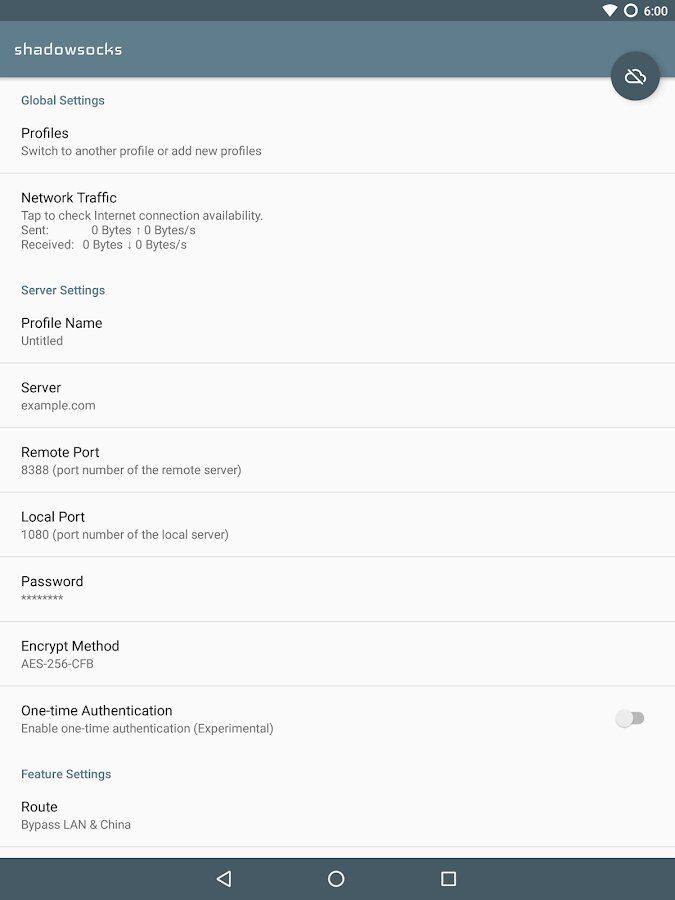
Task: Tap the Android back navigation icon
Action: 224,878
